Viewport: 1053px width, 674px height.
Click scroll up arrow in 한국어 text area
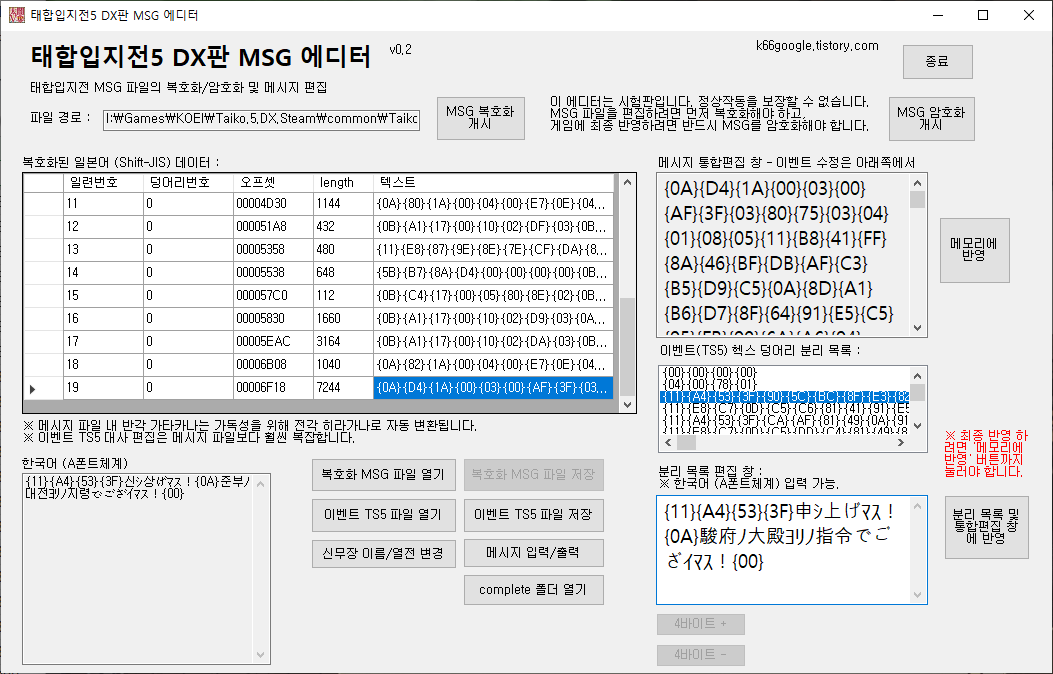point(261,483)
